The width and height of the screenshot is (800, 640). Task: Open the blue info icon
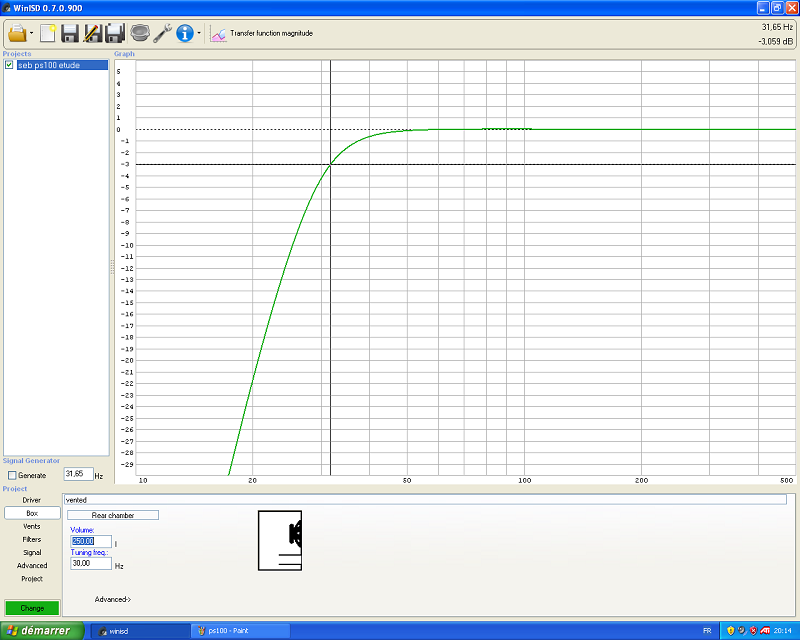pos(185,33)
